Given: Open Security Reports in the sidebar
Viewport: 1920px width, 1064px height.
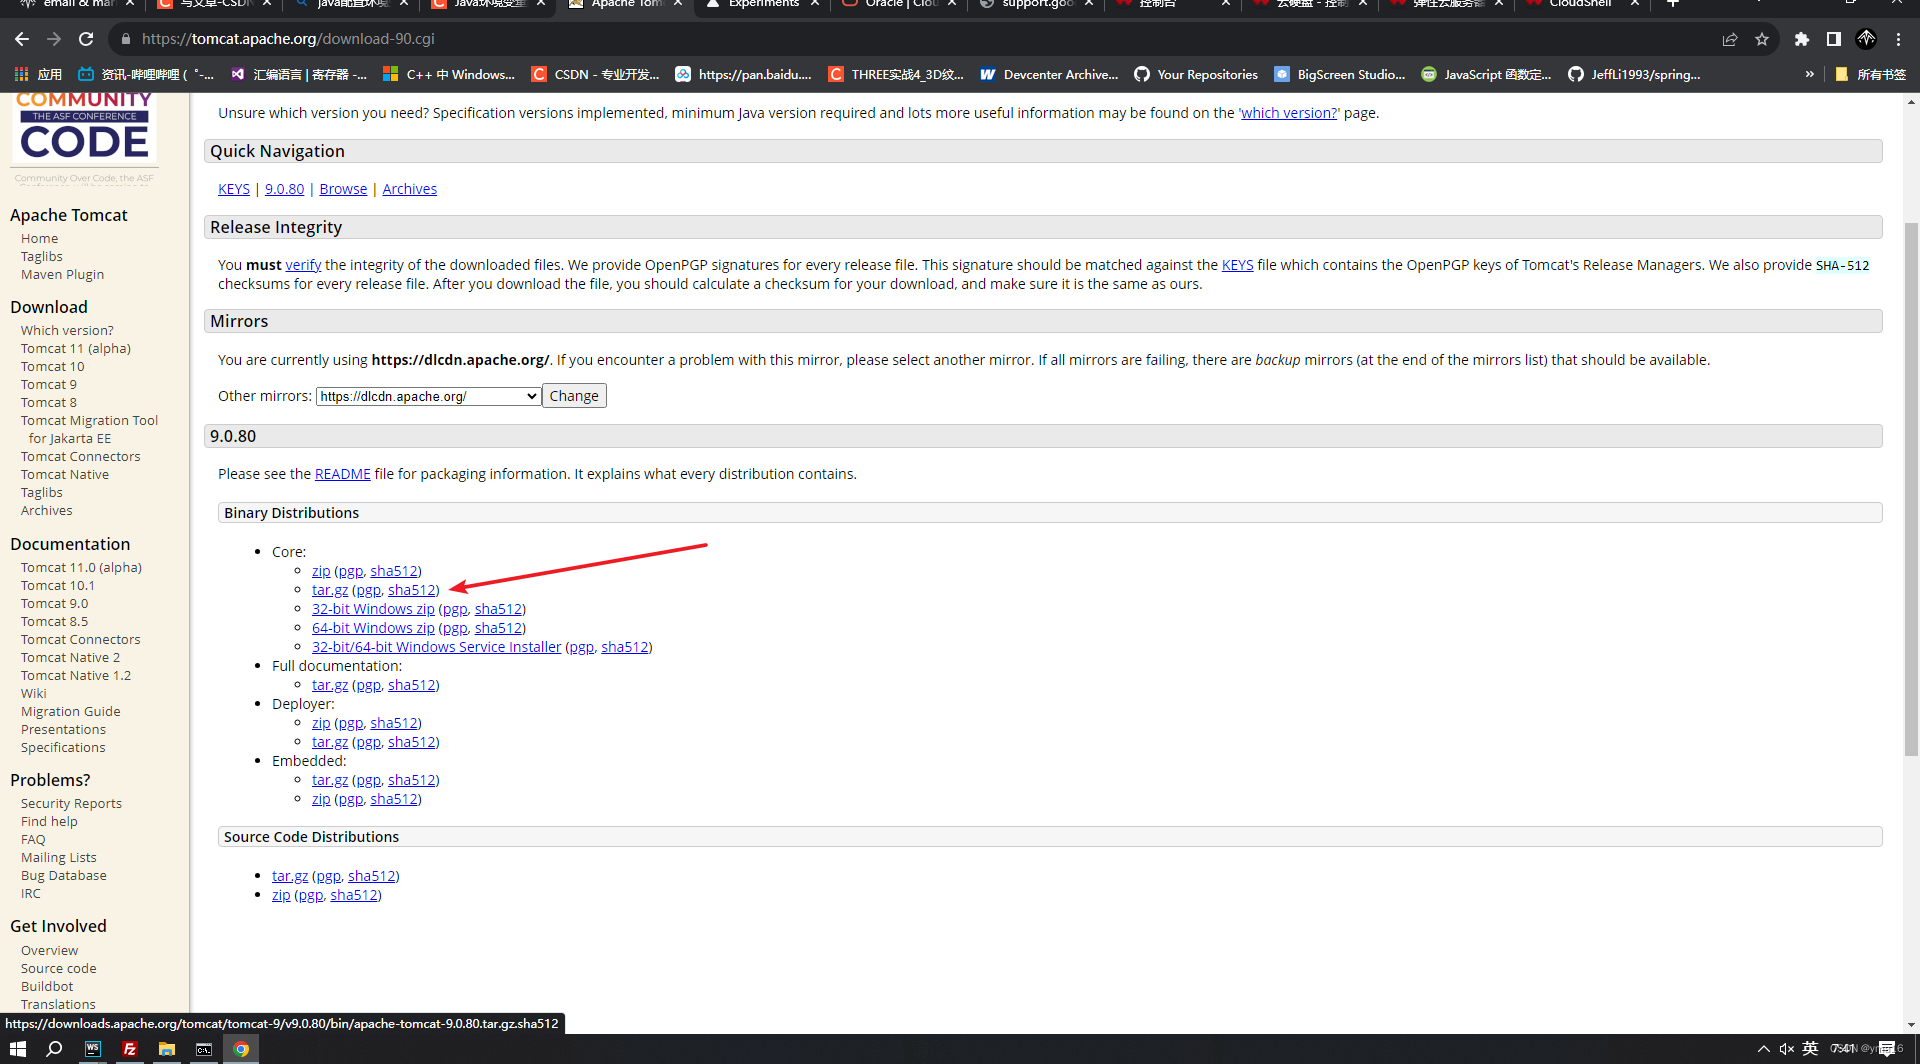Looking at the screenshot, I should (x=71, y=803).
